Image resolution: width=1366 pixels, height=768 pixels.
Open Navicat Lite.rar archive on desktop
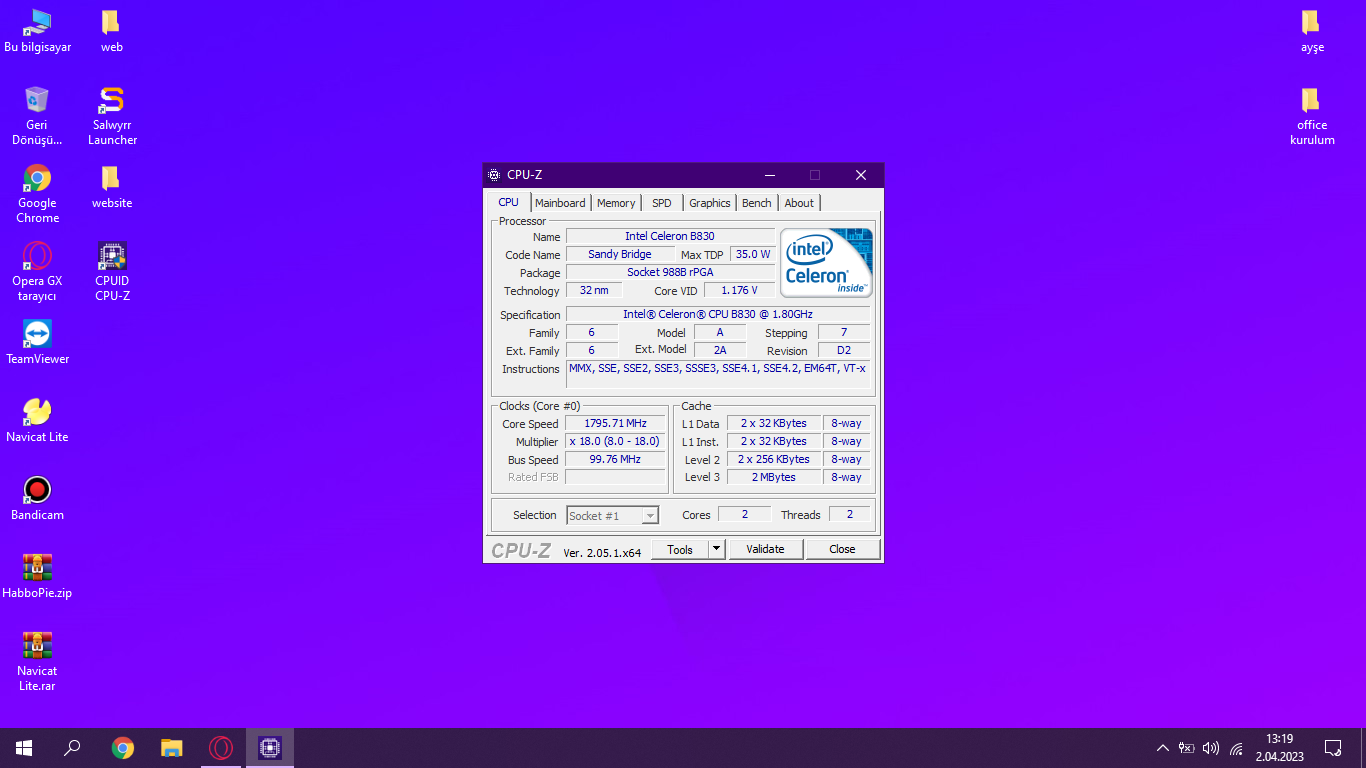(x=37, y=662)
